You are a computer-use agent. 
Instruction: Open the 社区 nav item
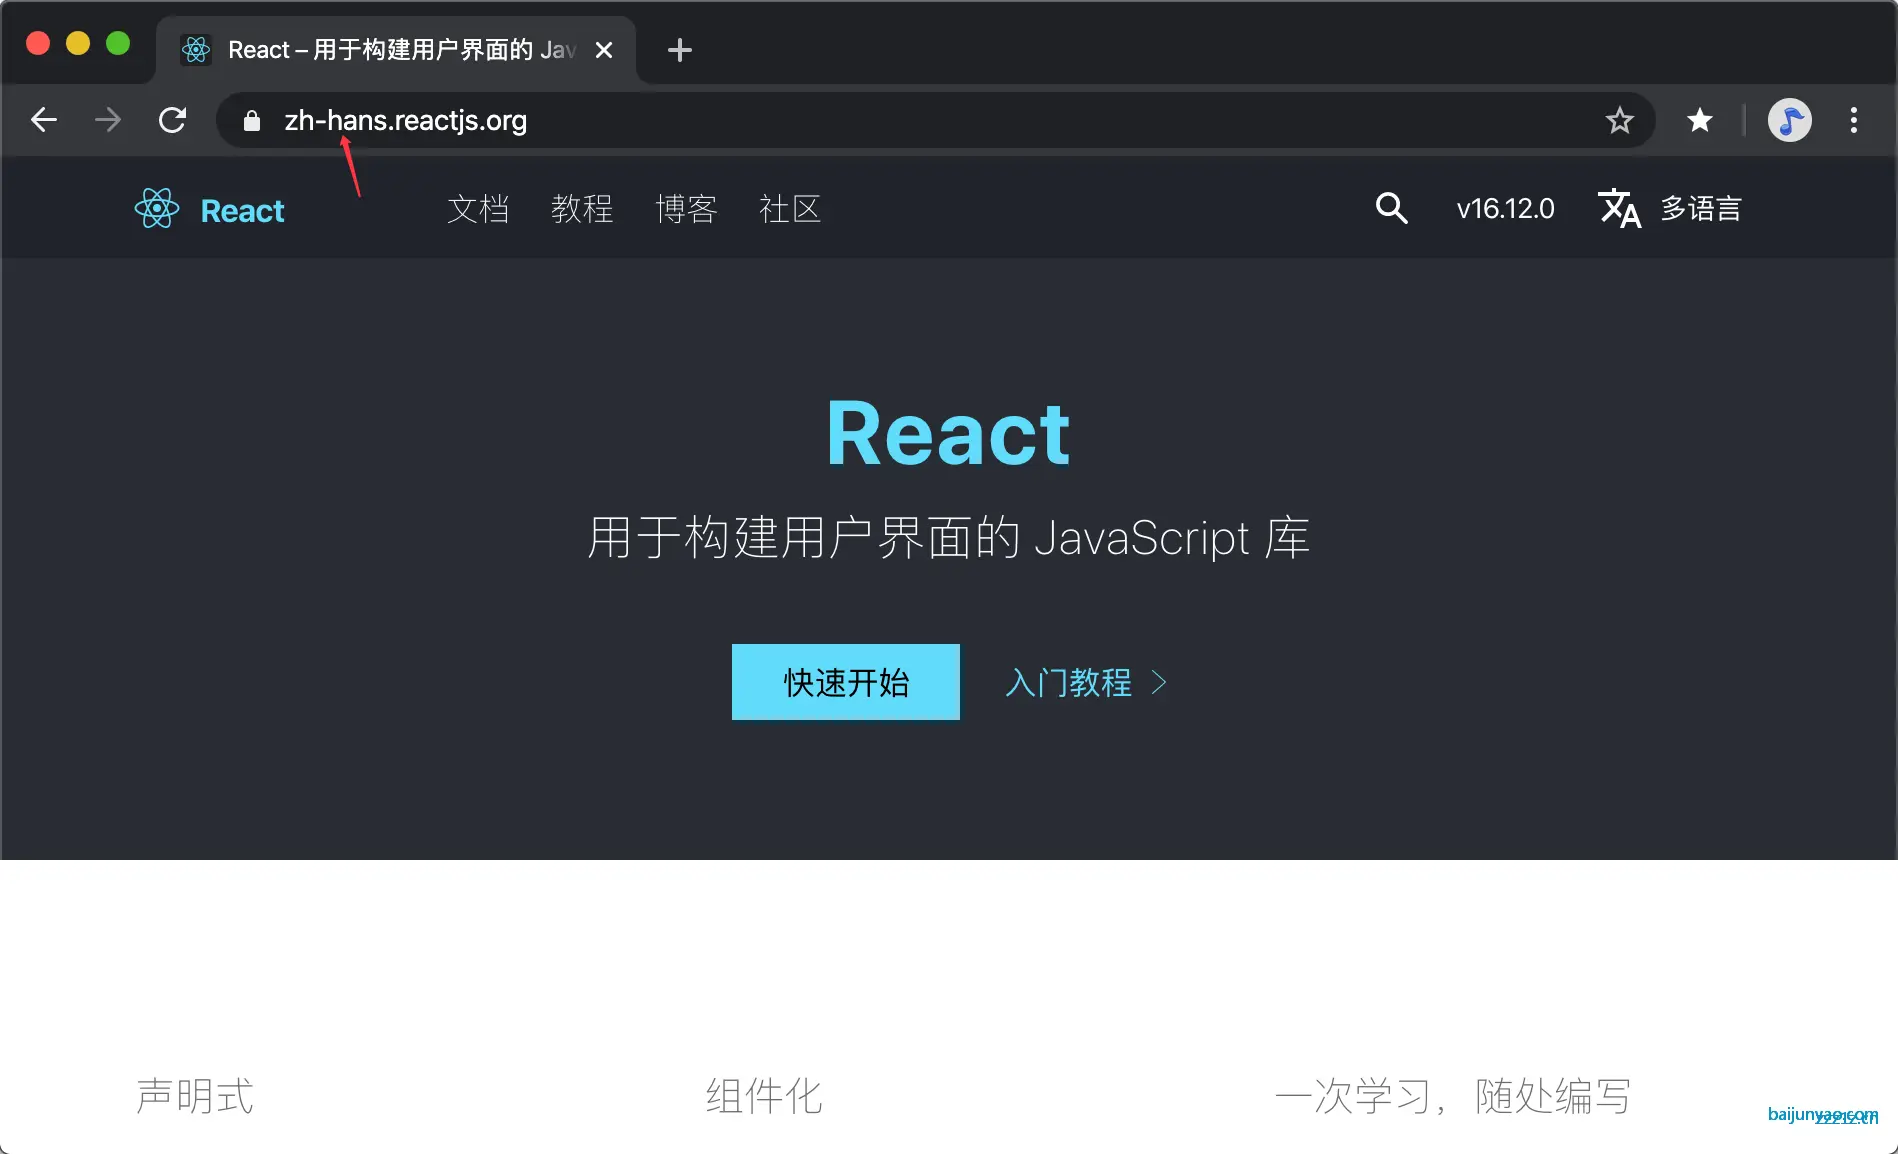coord(790,209)
